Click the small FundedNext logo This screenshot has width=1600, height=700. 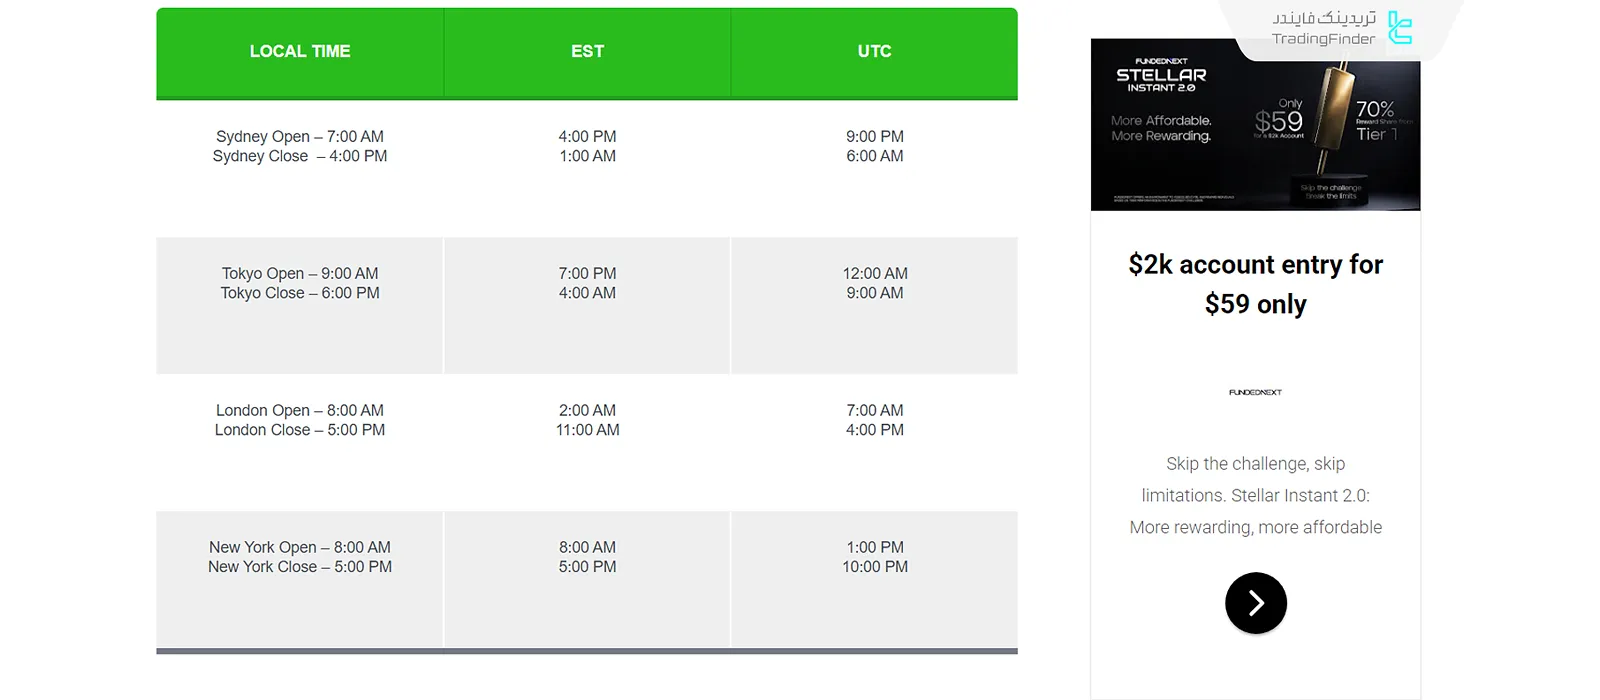pos(1255,392)
